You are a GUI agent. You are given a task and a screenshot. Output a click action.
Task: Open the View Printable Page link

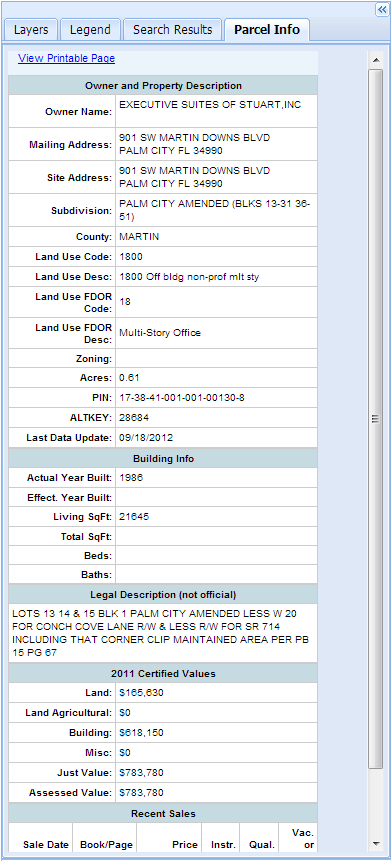66,58
